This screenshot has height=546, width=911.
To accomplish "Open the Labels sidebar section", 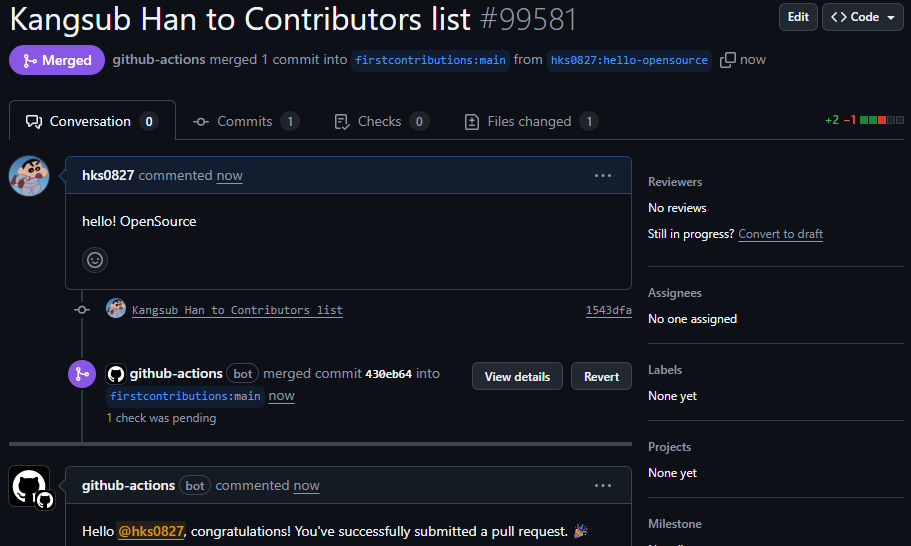I will point(665,370).
